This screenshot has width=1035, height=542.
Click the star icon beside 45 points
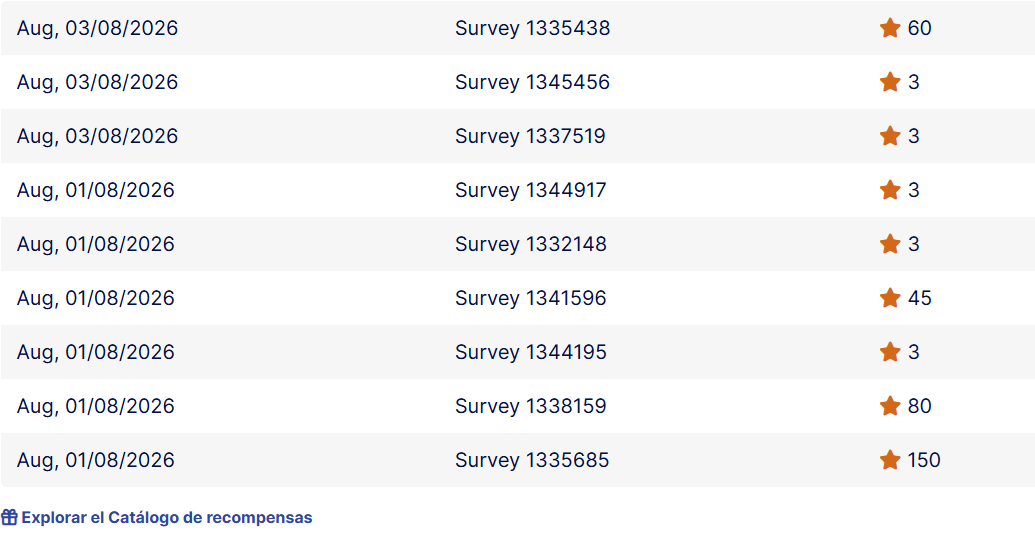(890, 298)
